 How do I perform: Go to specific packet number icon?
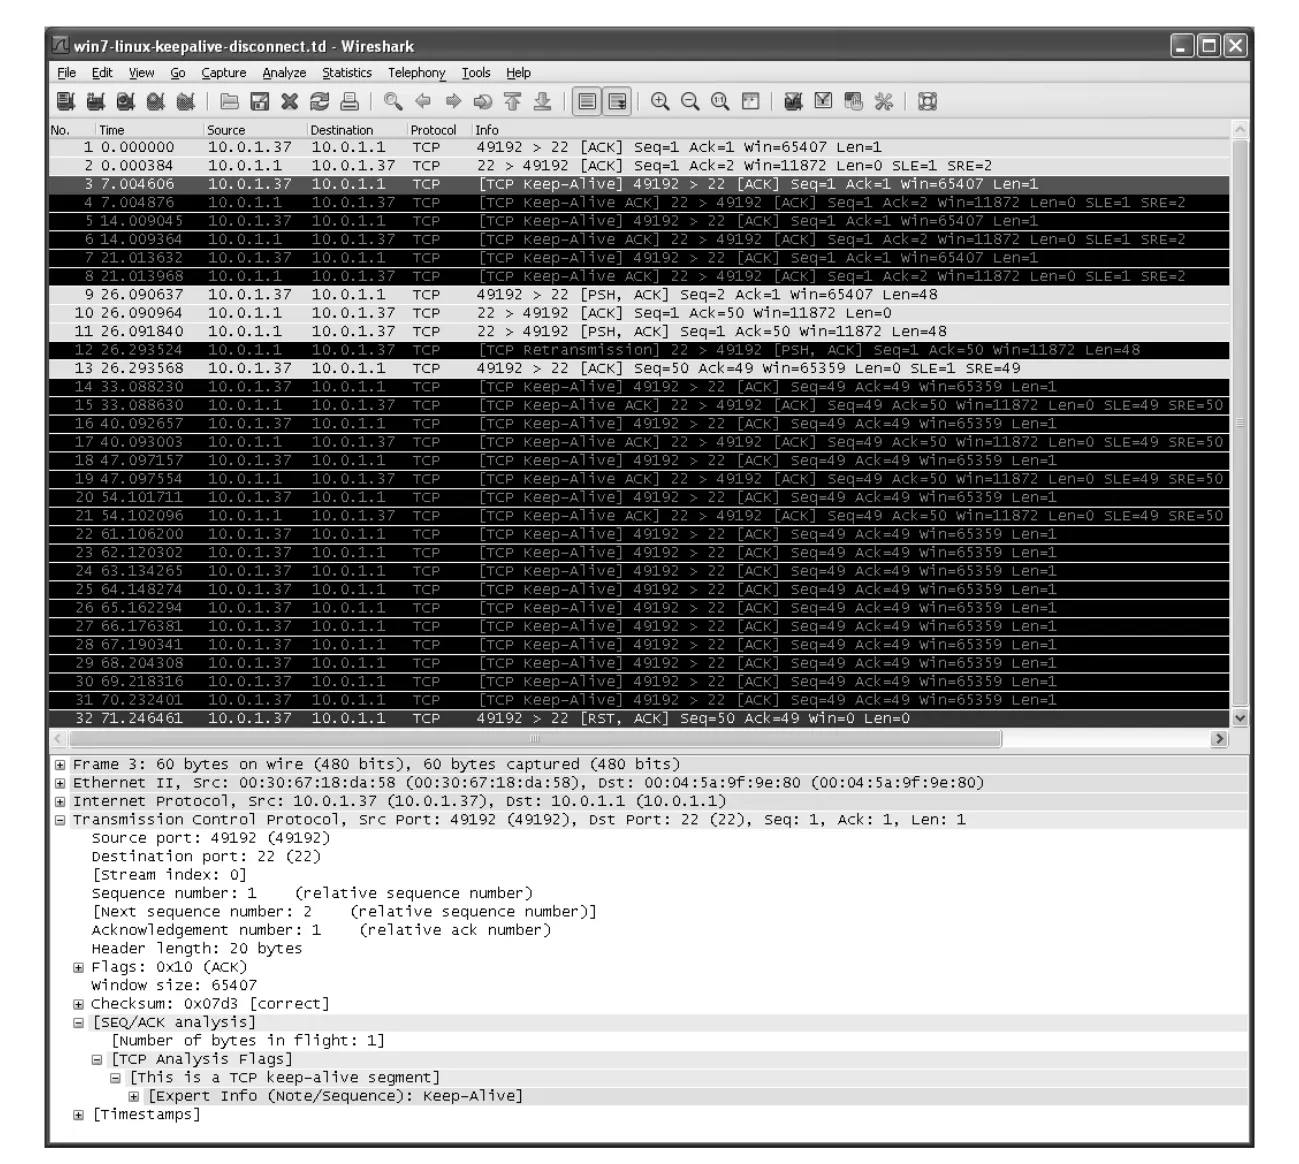[x=483, y=101]
